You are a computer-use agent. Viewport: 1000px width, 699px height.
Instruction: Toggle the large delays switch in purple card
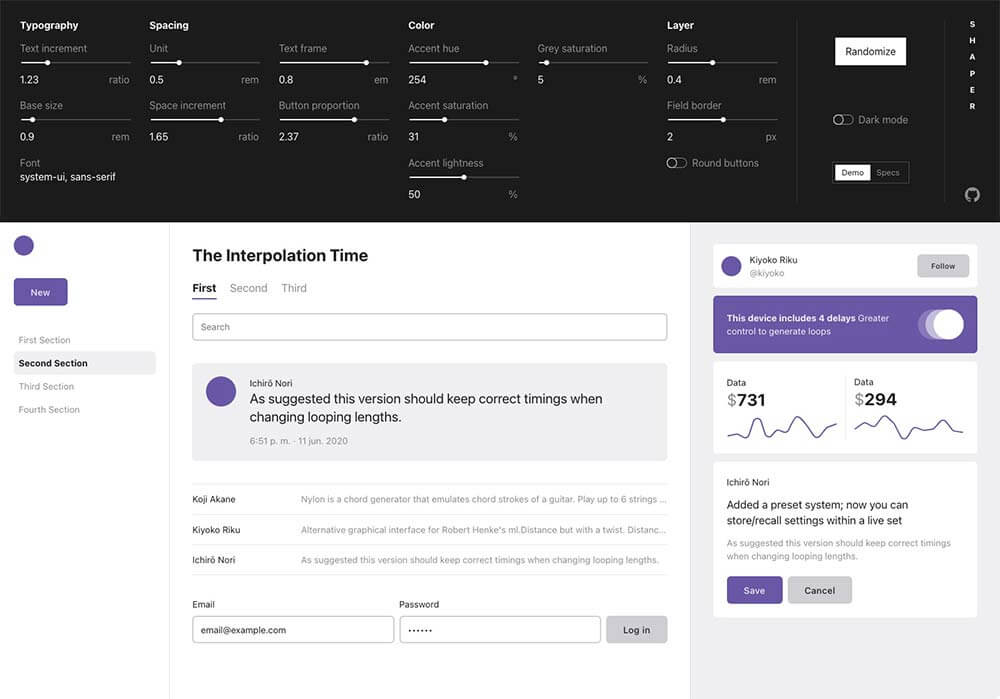[x=945, y=324]
